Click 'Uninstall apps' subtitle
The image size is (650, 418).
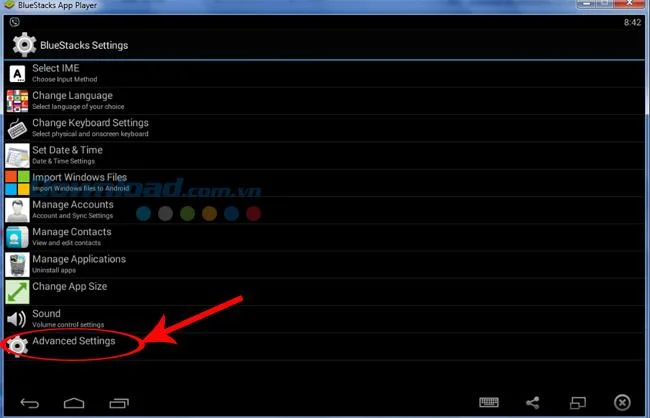tap(54, 270)
